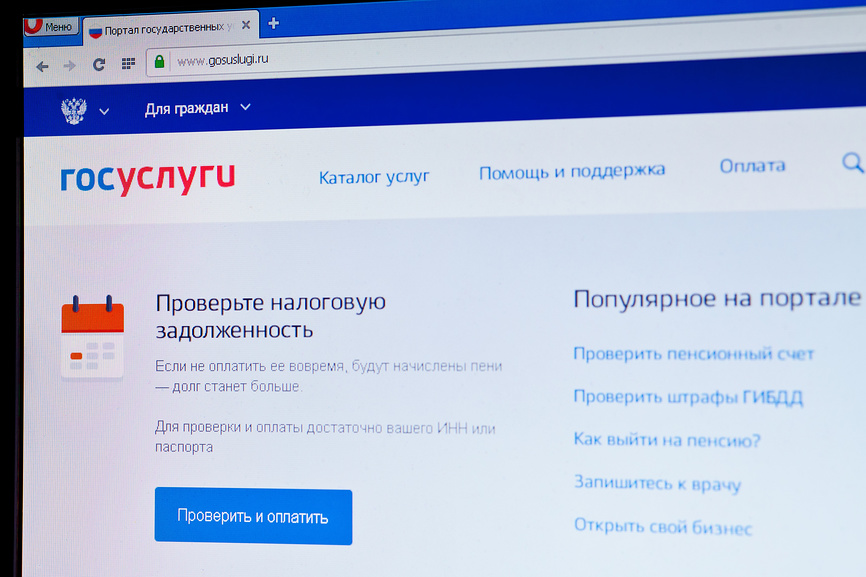This screenshot has height=577, width=866.
Task: Click heading Проверьте налоговую задолженность
Action: (271, 316)
